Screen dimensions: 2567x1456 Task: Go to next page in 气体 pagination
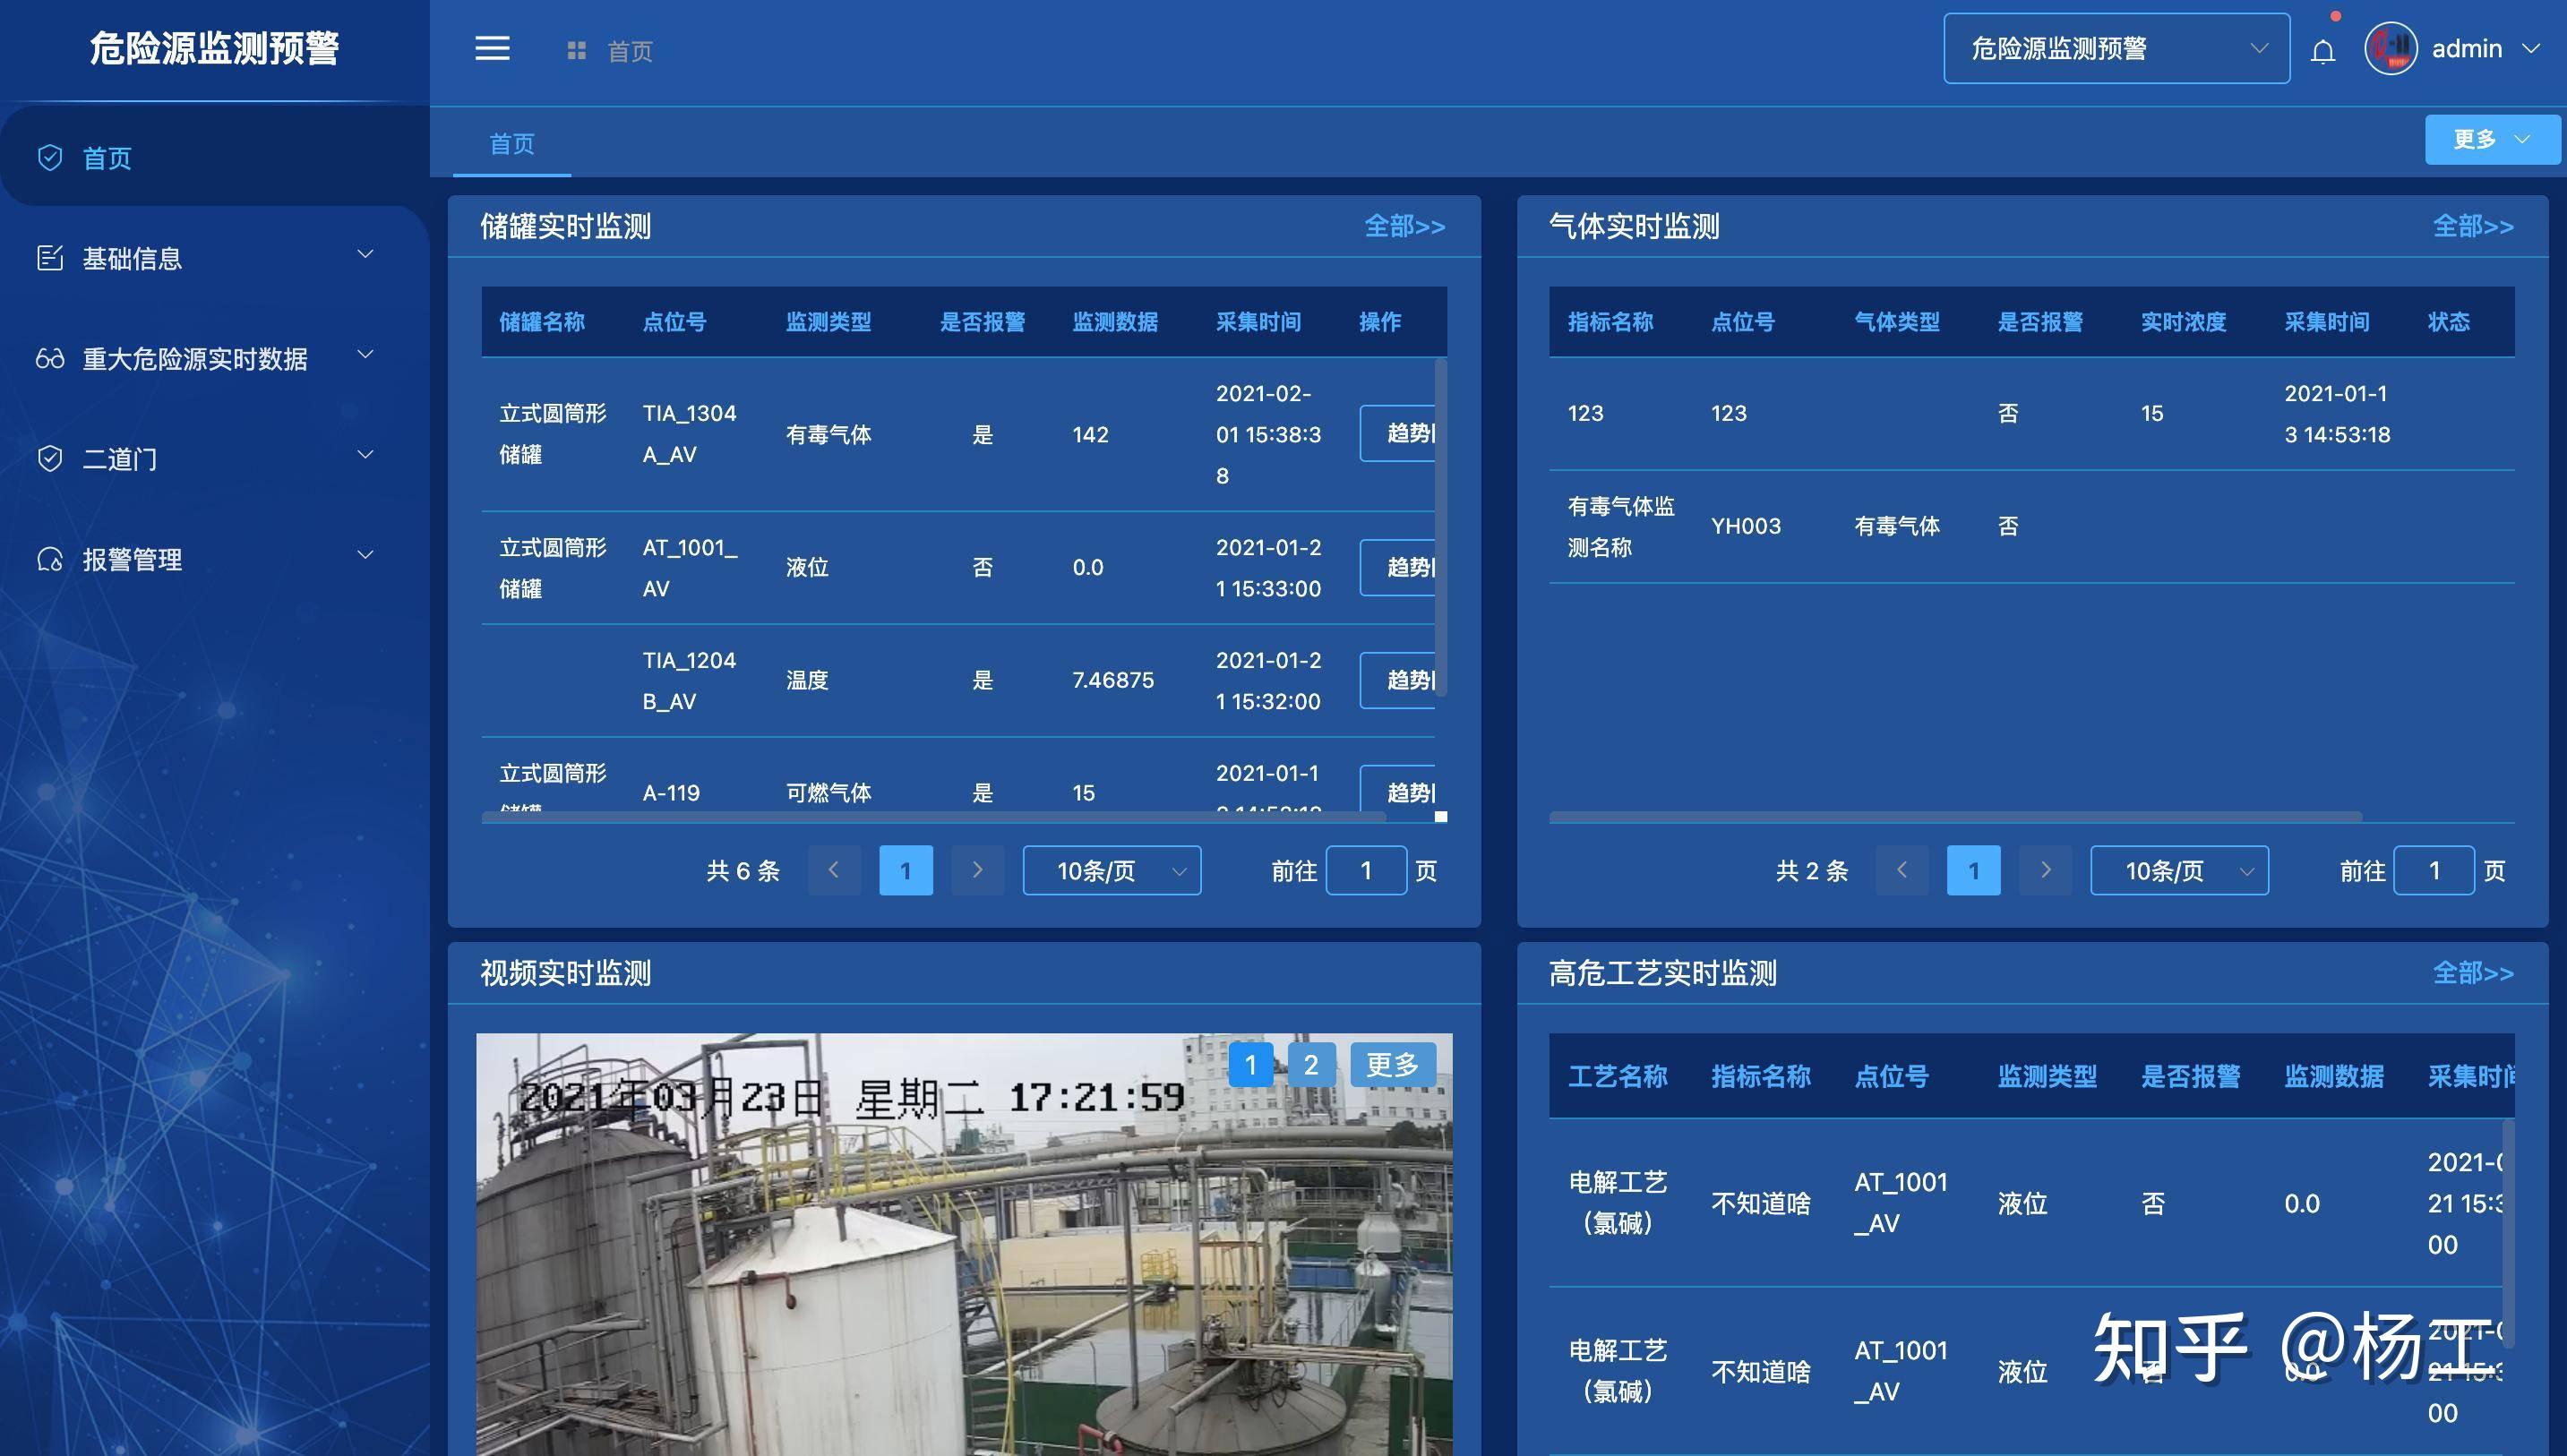[2045, 870]
